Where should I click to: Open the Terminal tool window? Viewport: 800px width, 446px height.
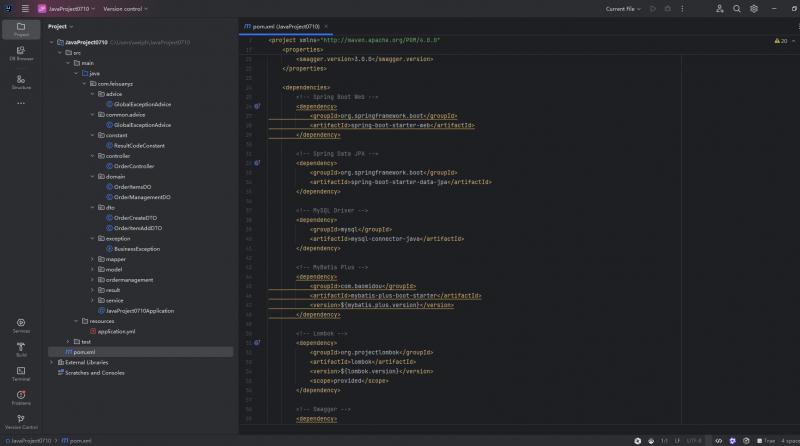click(x=21, y=373)
